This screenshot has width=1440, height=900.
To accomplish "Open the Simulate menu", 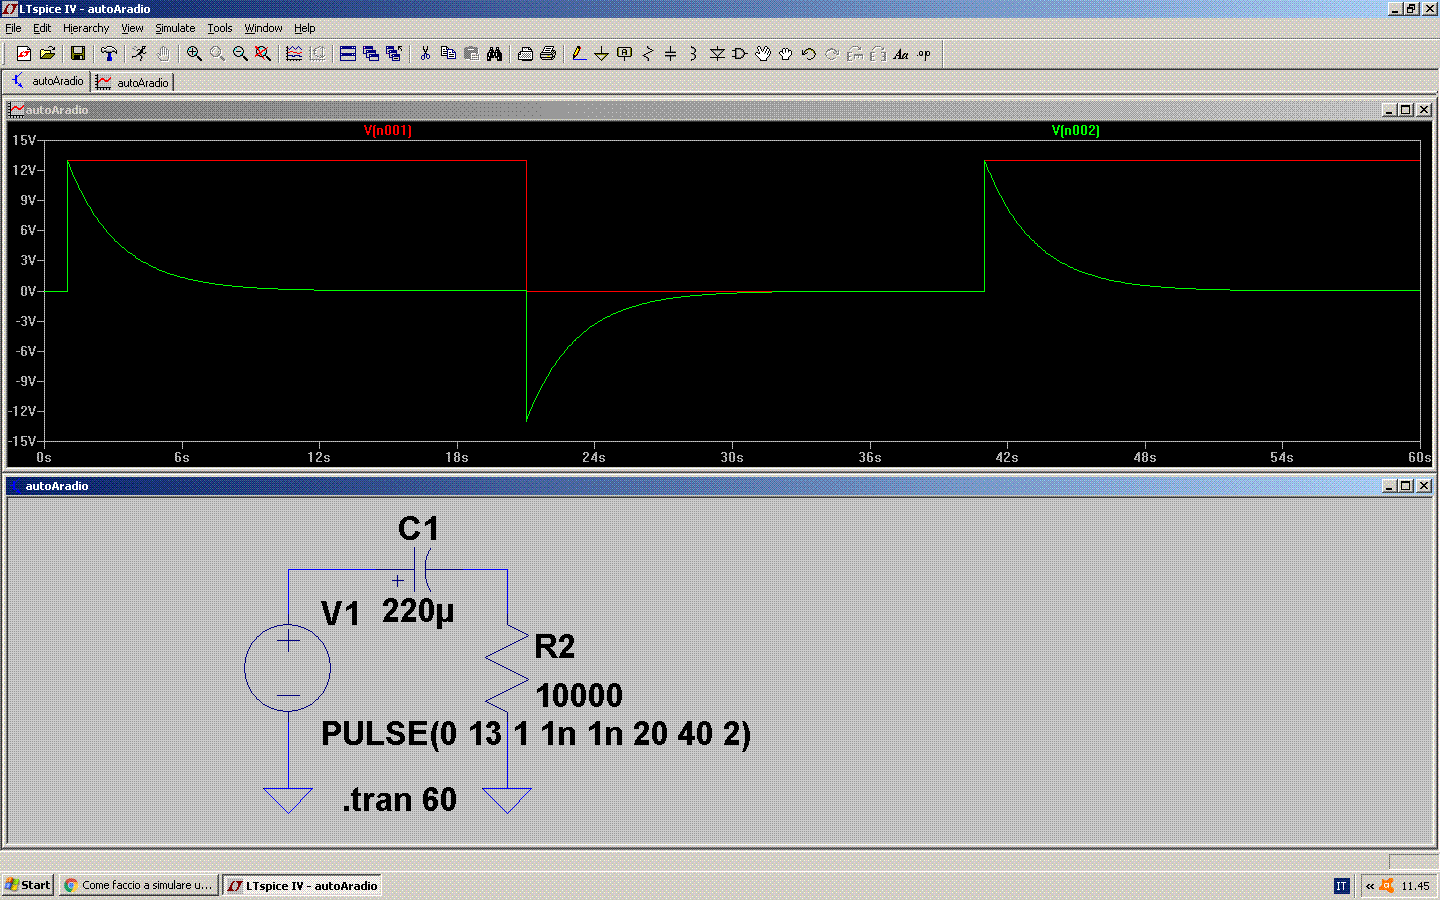I will [x=175, y=28].
